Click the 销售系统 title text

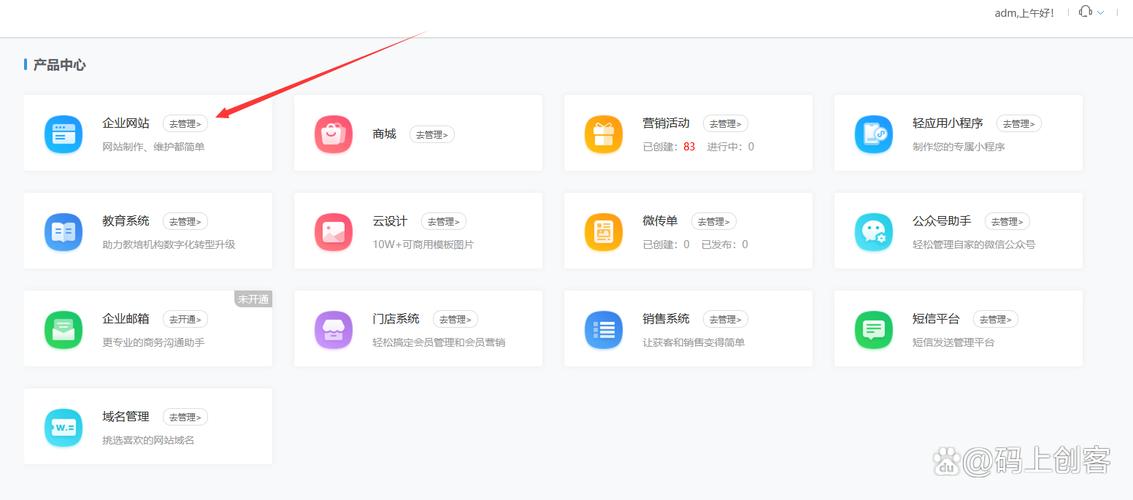coord(666,318)
